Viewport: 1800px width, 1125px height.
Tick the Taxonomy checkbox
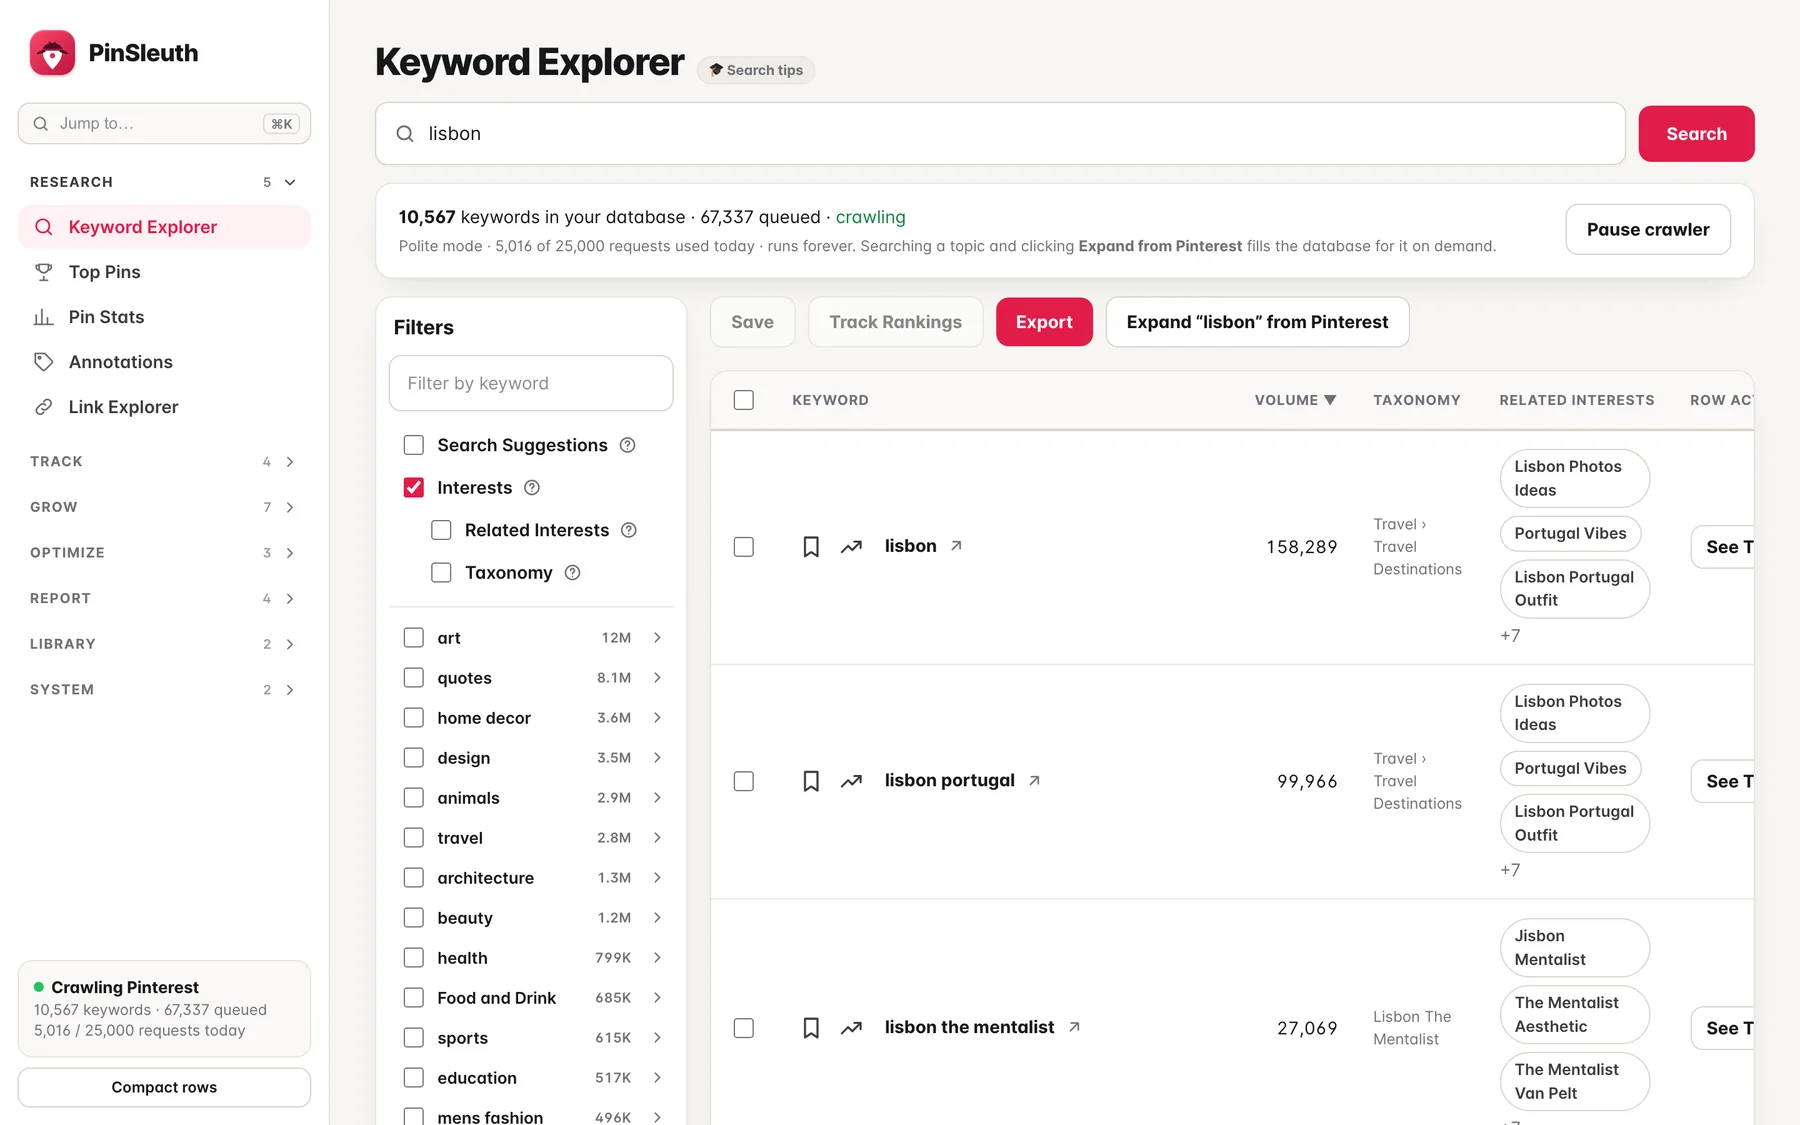[441, 573]
